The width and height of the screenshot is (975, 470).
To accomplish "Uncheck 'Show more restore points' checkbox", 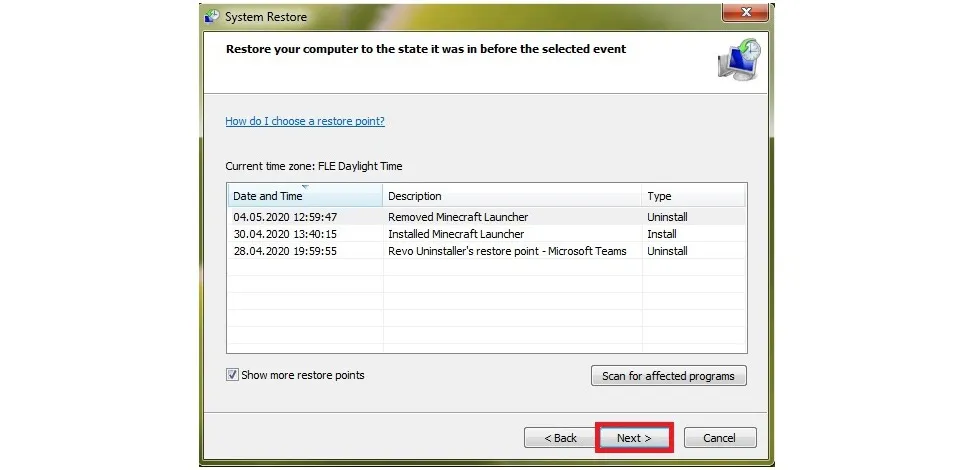I will pos(232,375).
